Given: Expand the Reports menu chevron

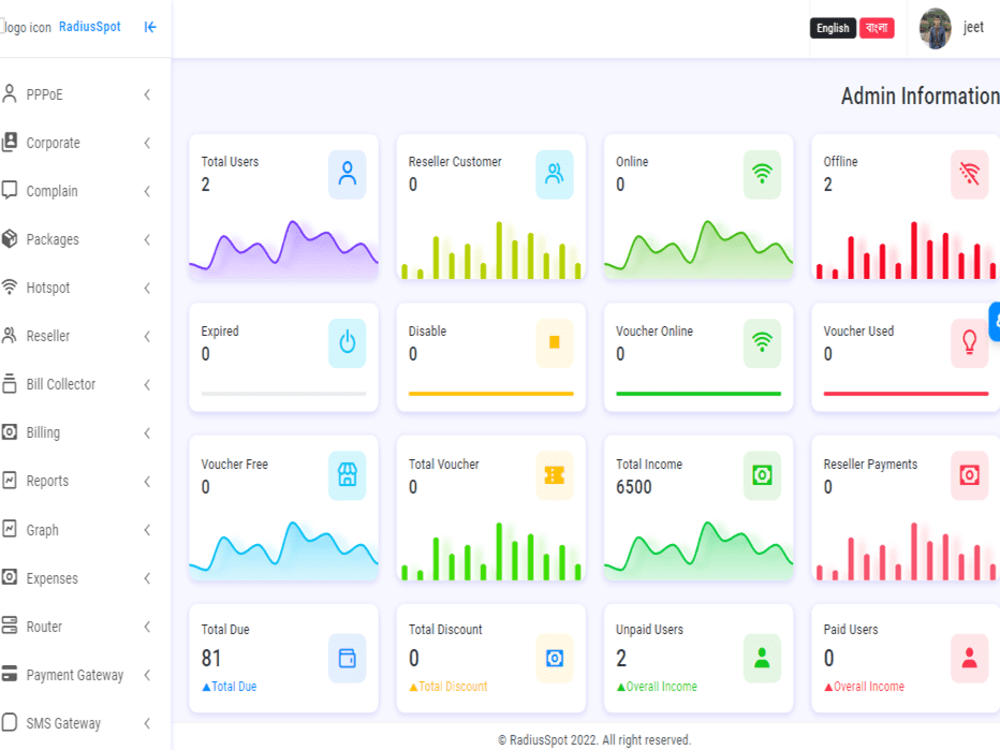Looking at the screenshot, I should point(147,482).
